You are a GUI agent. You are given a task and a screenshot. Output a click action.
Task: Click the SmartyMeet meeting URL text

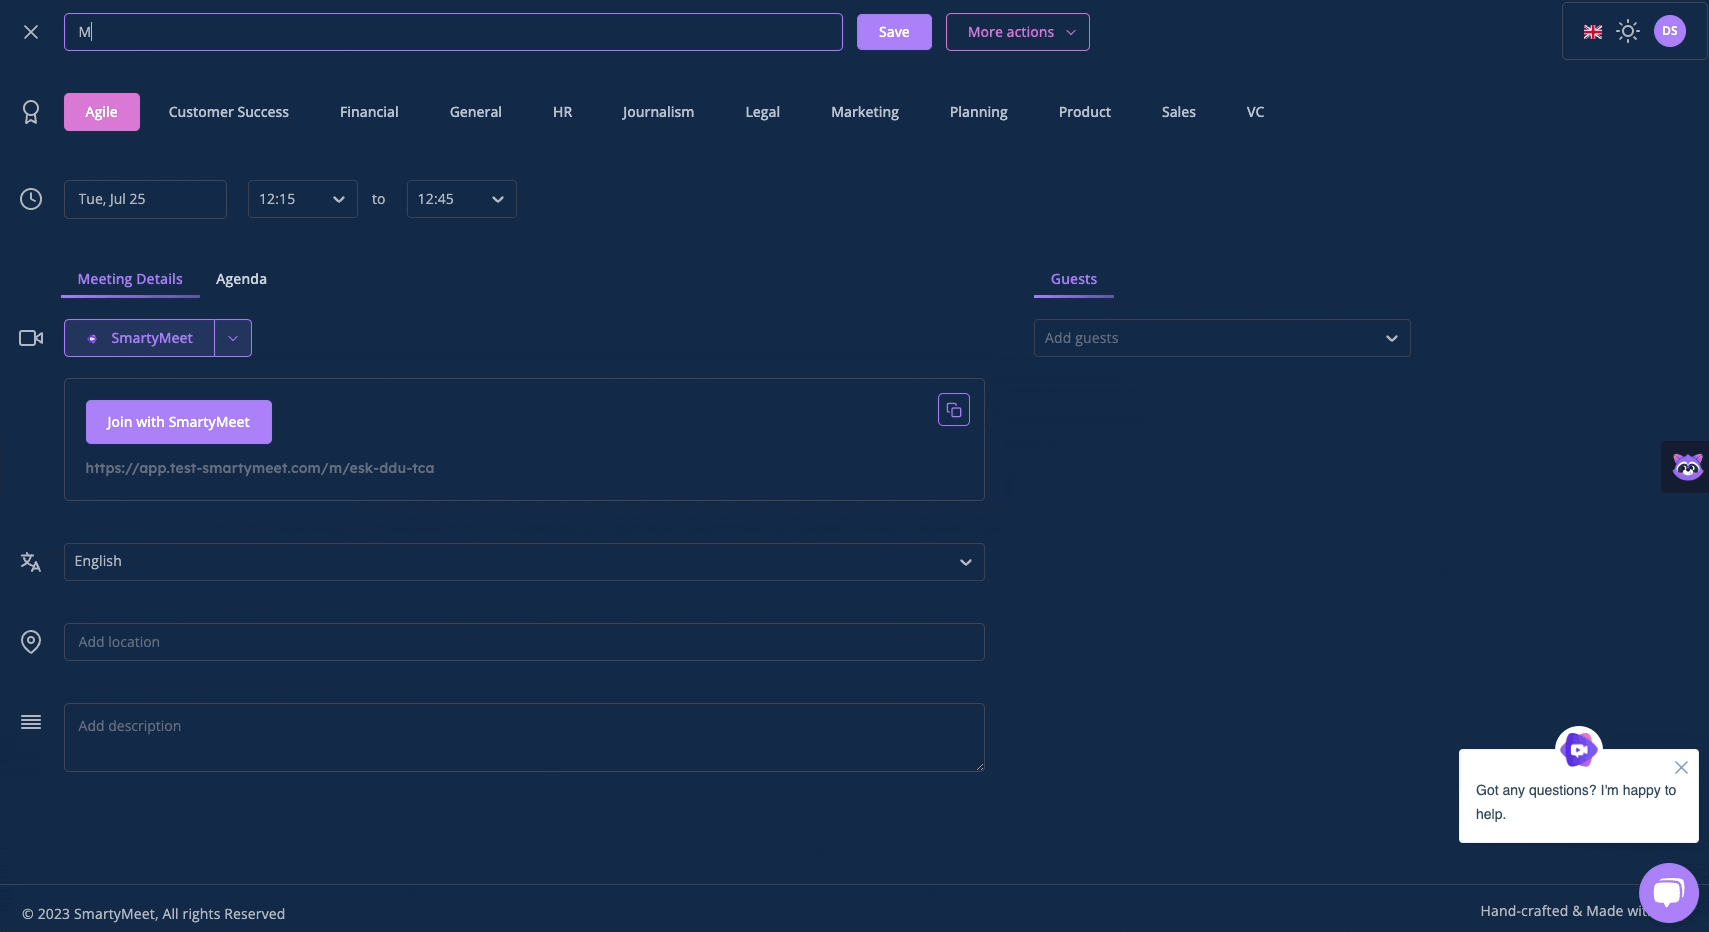tap(260, 468)
